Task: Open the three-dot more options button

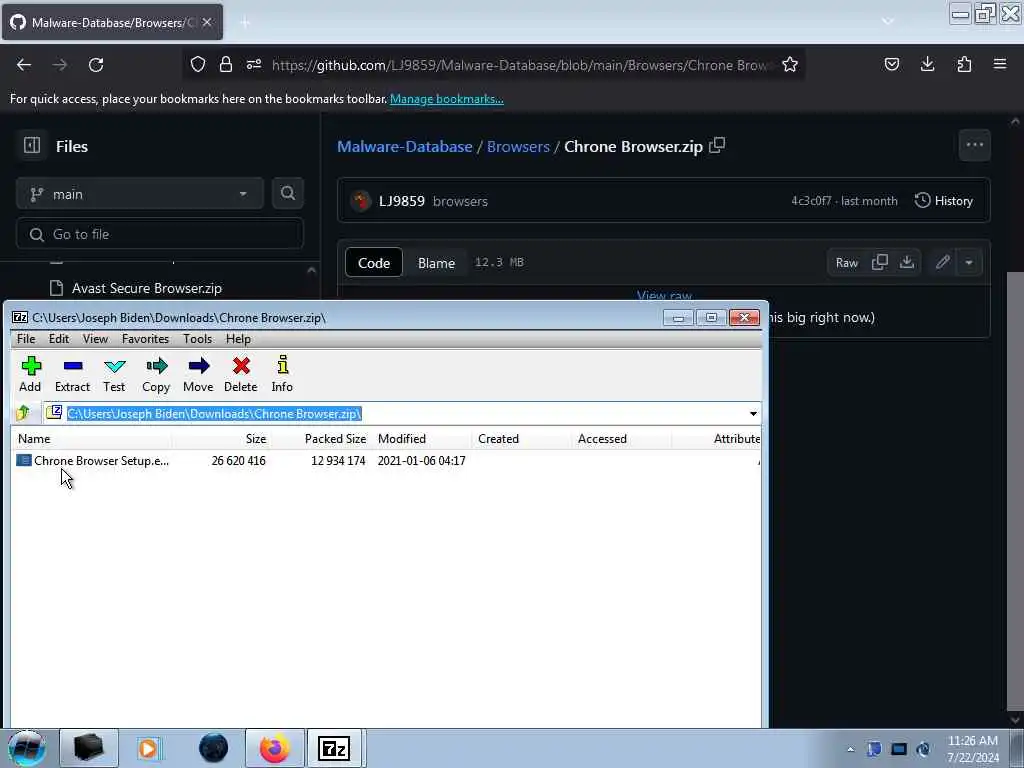Action: click(974, 145)
